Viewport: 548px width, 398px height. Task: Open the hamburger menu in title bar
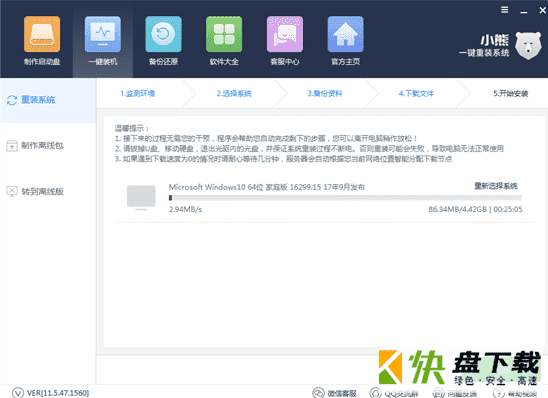point(504,10)
